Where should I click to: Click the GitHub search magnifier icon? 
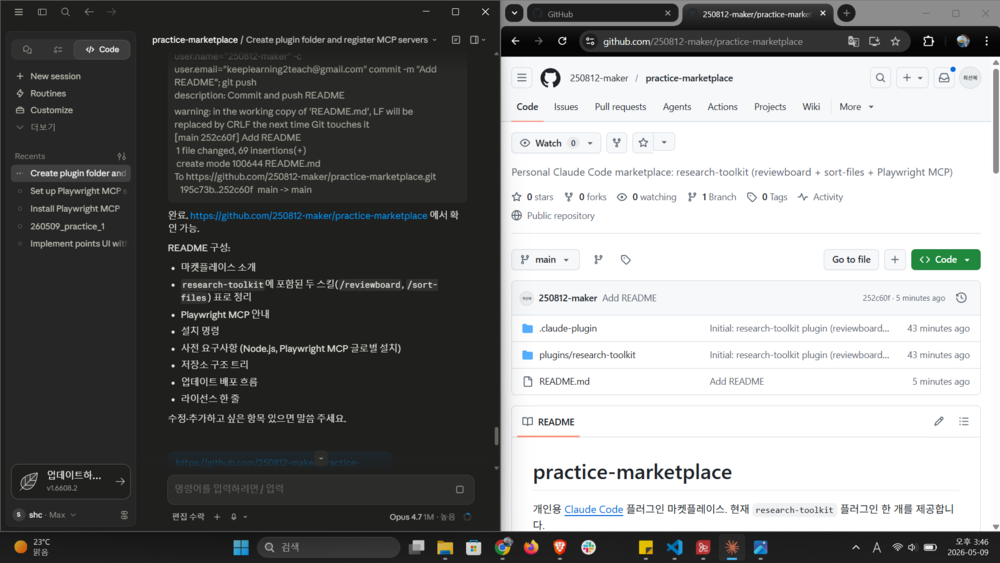click(x=880, y=78)
